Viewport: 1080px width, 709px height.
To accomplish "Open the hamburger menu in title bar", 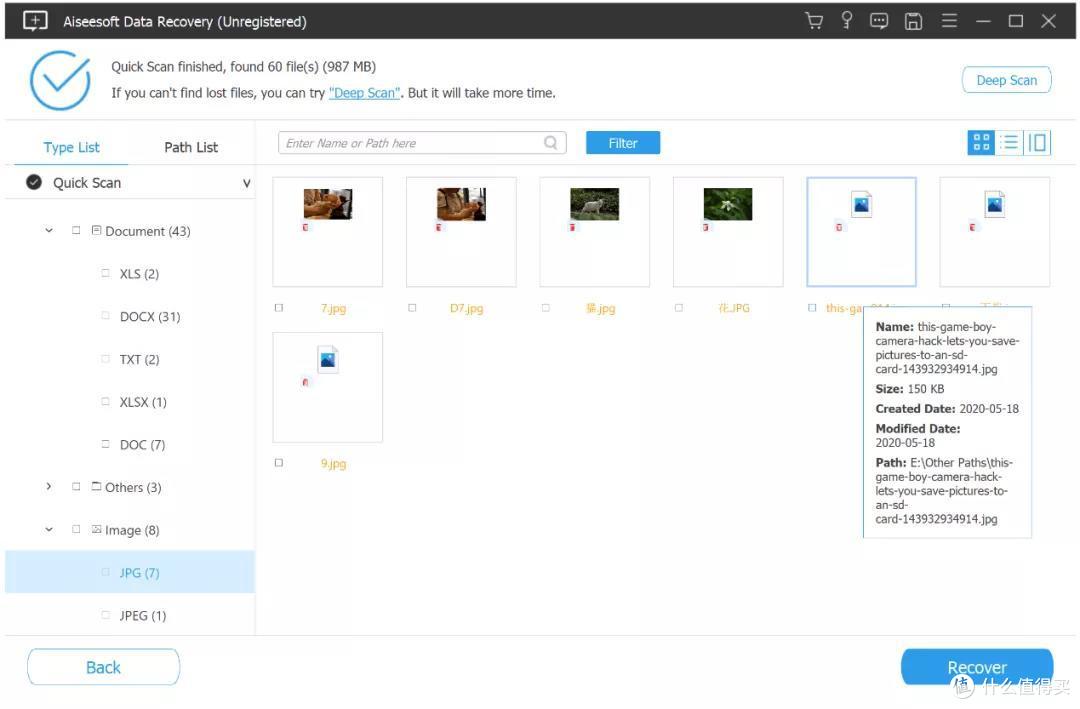I will pos(949,21).
